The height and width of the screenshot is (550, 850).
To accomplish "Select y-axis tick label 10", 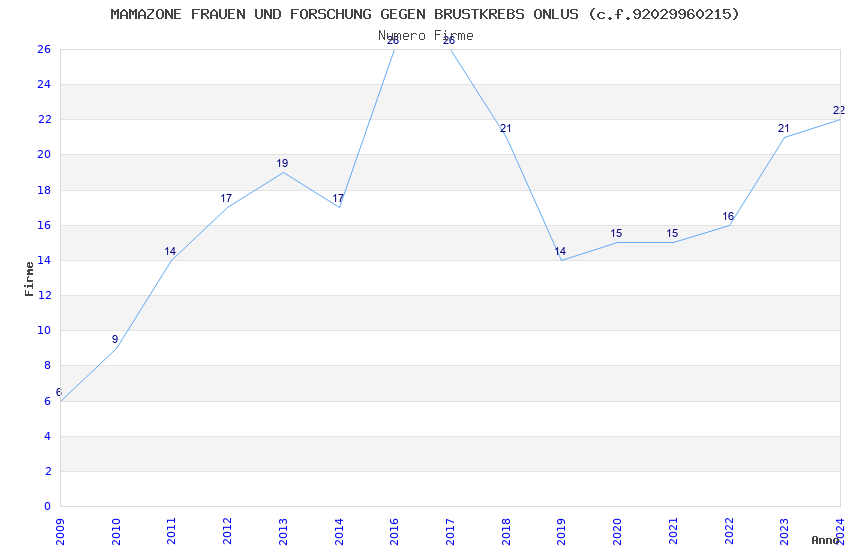I will point(44,330).
